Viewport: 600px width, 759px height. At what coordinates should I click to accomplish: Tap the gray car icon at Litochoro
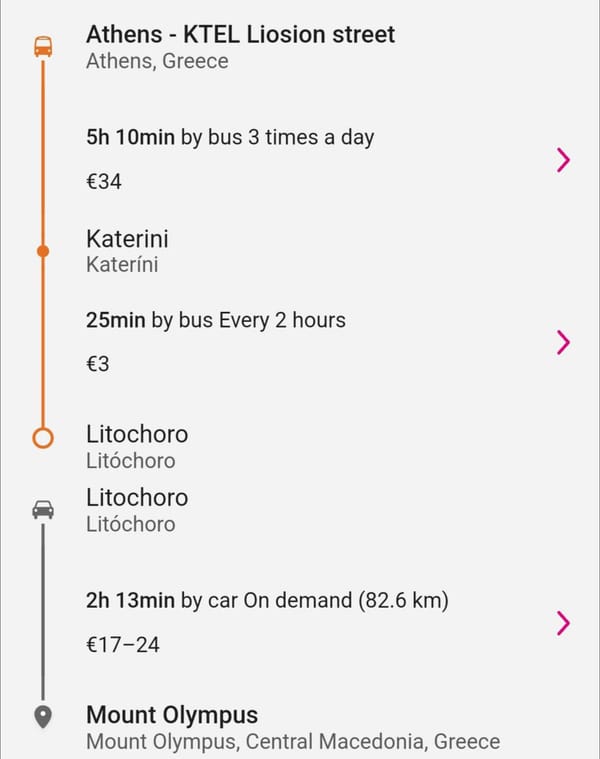tap(43, 510)
